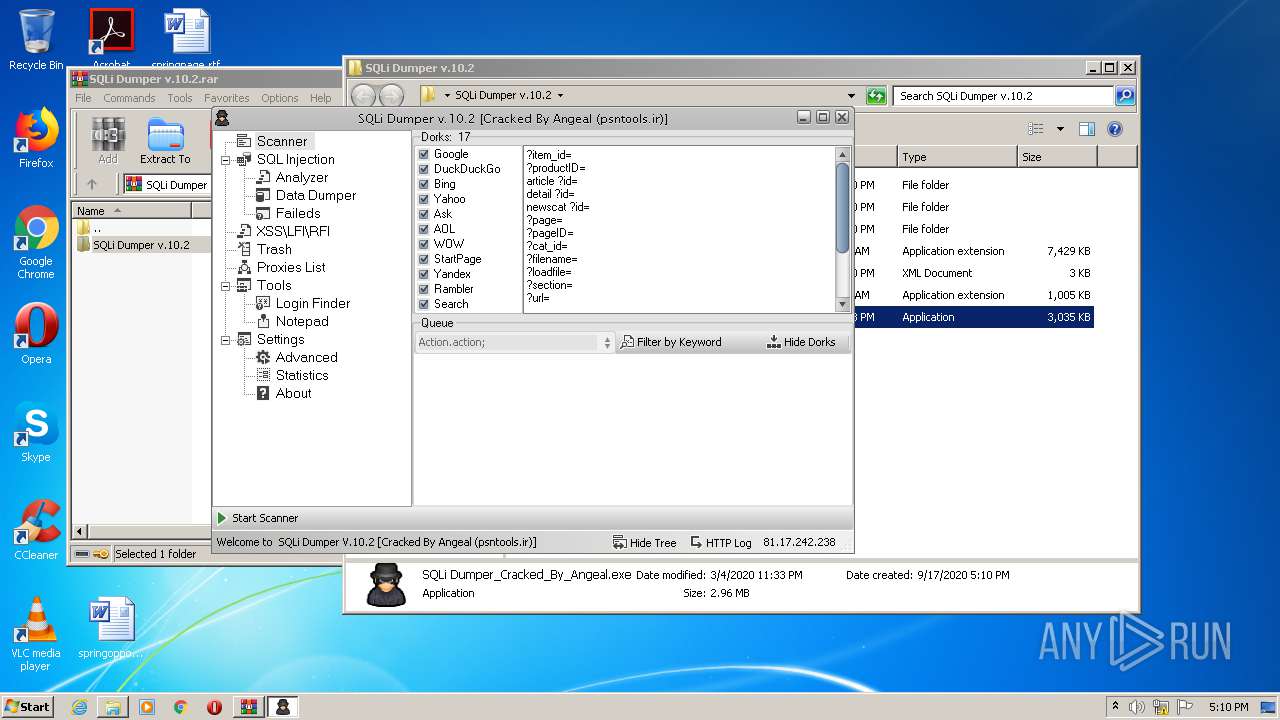The image size is (1280, 720).
Task: Open Google Chrome desktop shortcut
Action: pos(36,243)
